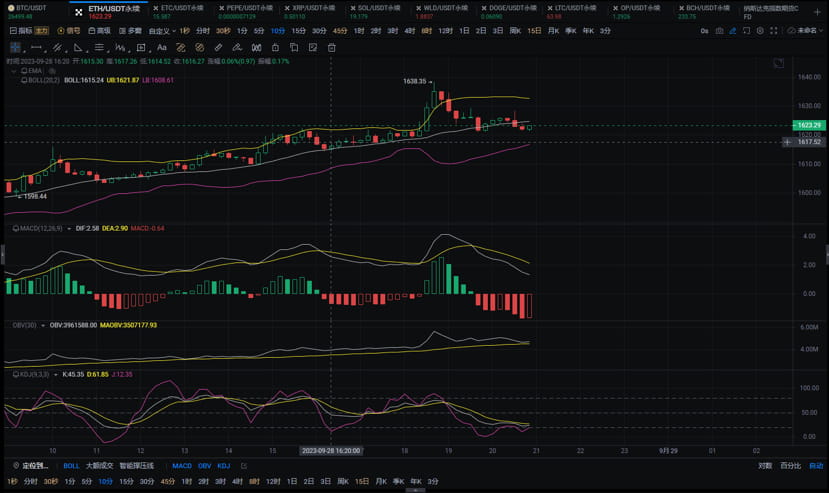Toggle the KDJ sub-indicator at bottom bar
The height and width of the screenshot is (493, 829).
click(x=224, y=466)
